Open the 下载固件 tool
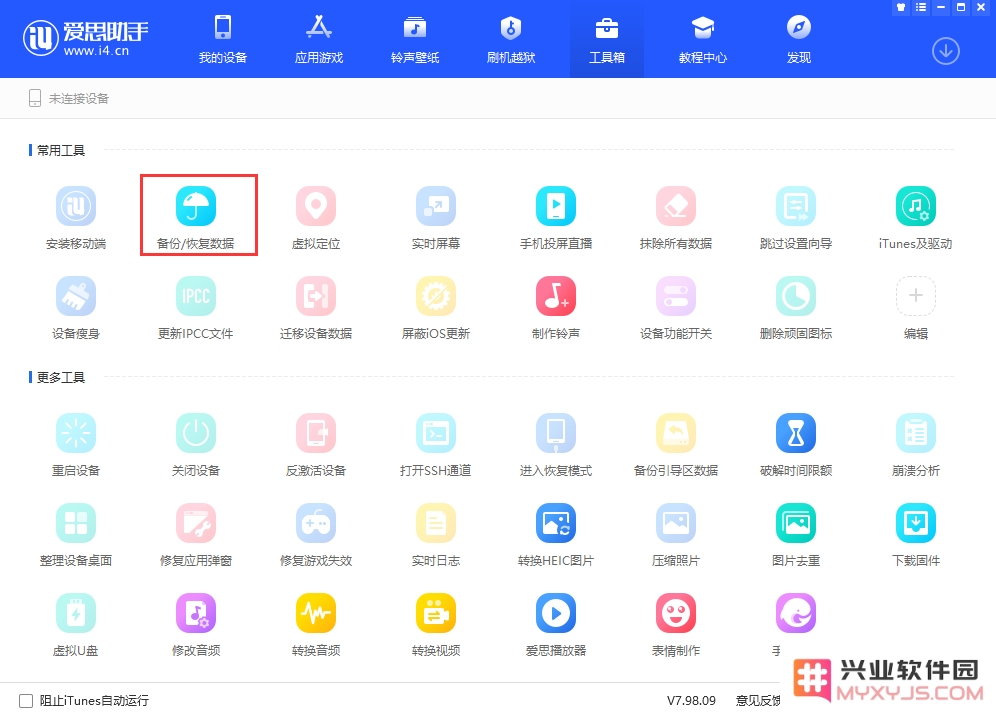This screenshot has width=996, height=717. click(x=915, y=535)
